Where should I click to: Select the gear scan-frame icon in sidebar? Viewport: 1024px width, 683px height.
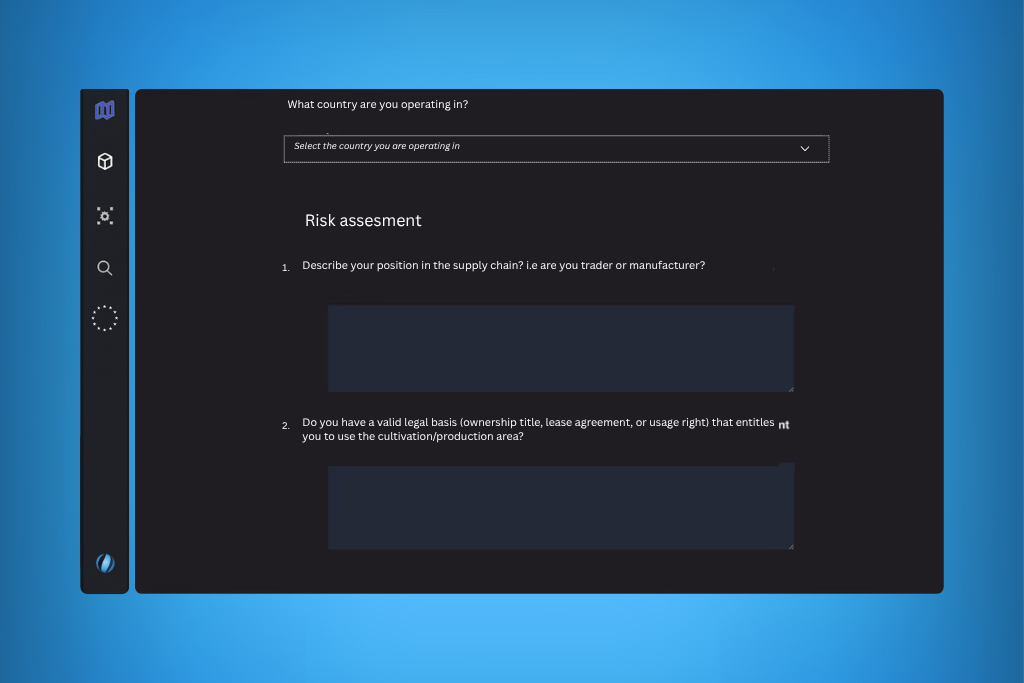point(105,215)
